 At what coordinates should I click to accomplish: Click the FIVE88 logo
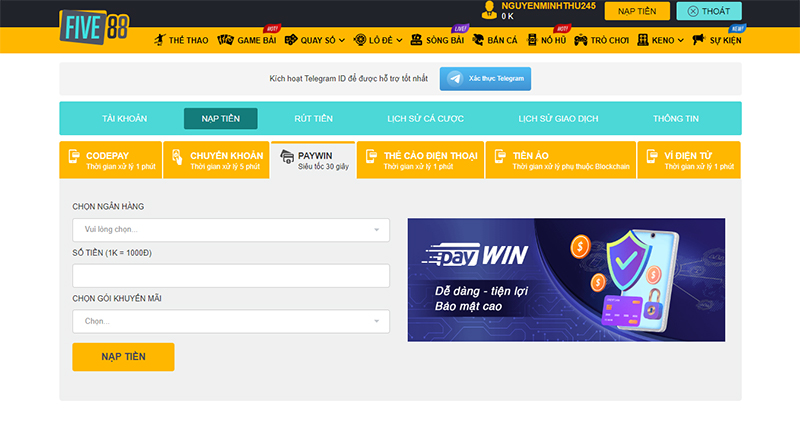pos(94,27)
